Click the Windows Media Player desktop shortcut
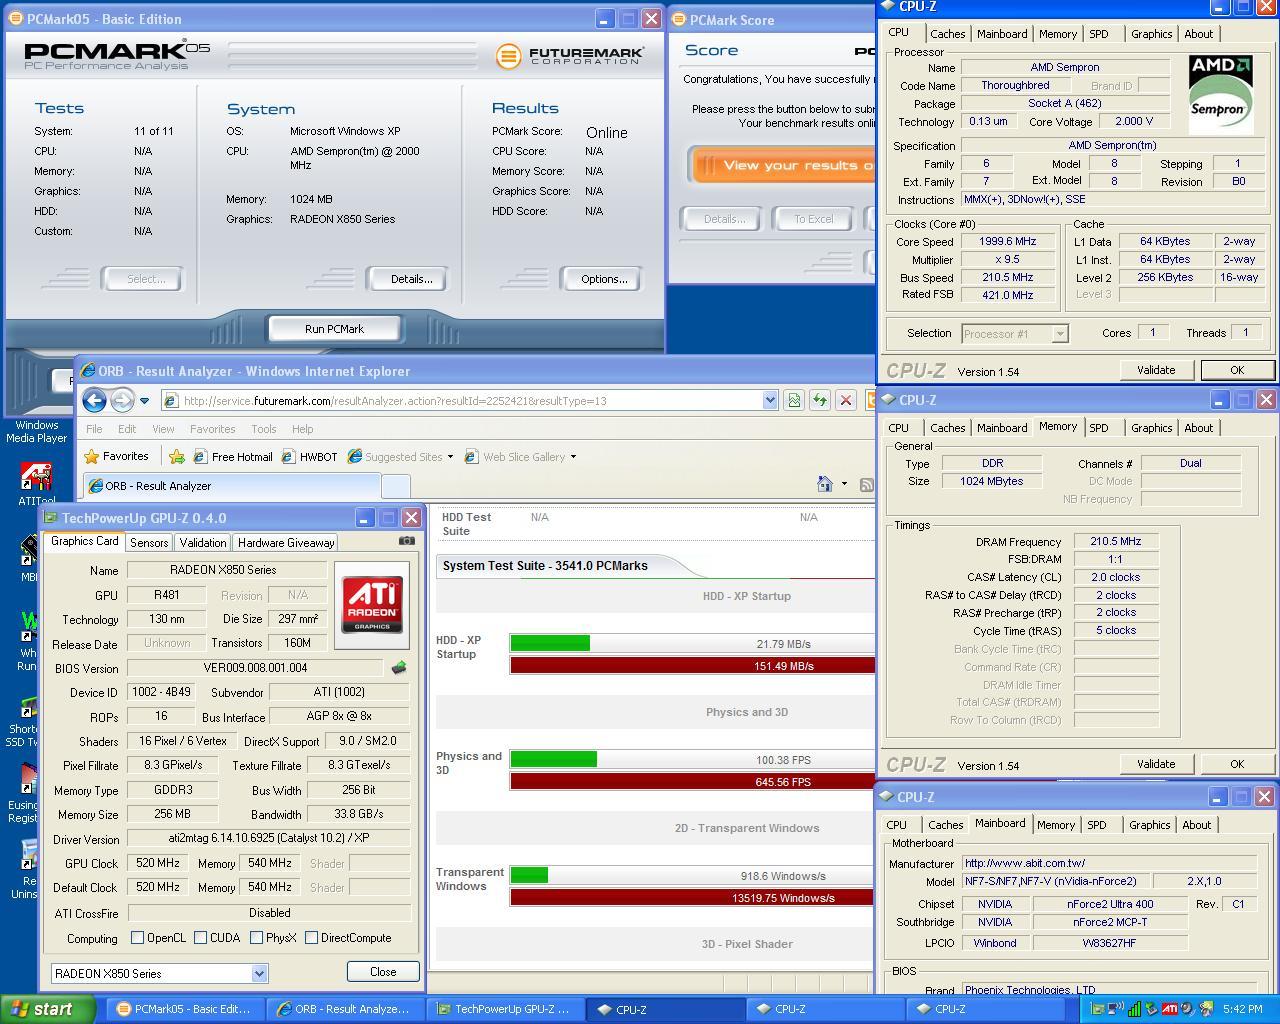This screenshot has width=1280, height=1024. [x=36, y=431]
